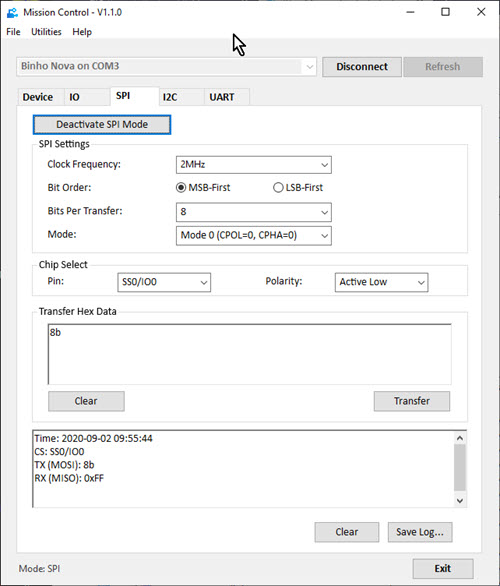Click the log scrollbar up arrow
The width and height of the screenshot is (500, 586).
(x=460, y=438)
